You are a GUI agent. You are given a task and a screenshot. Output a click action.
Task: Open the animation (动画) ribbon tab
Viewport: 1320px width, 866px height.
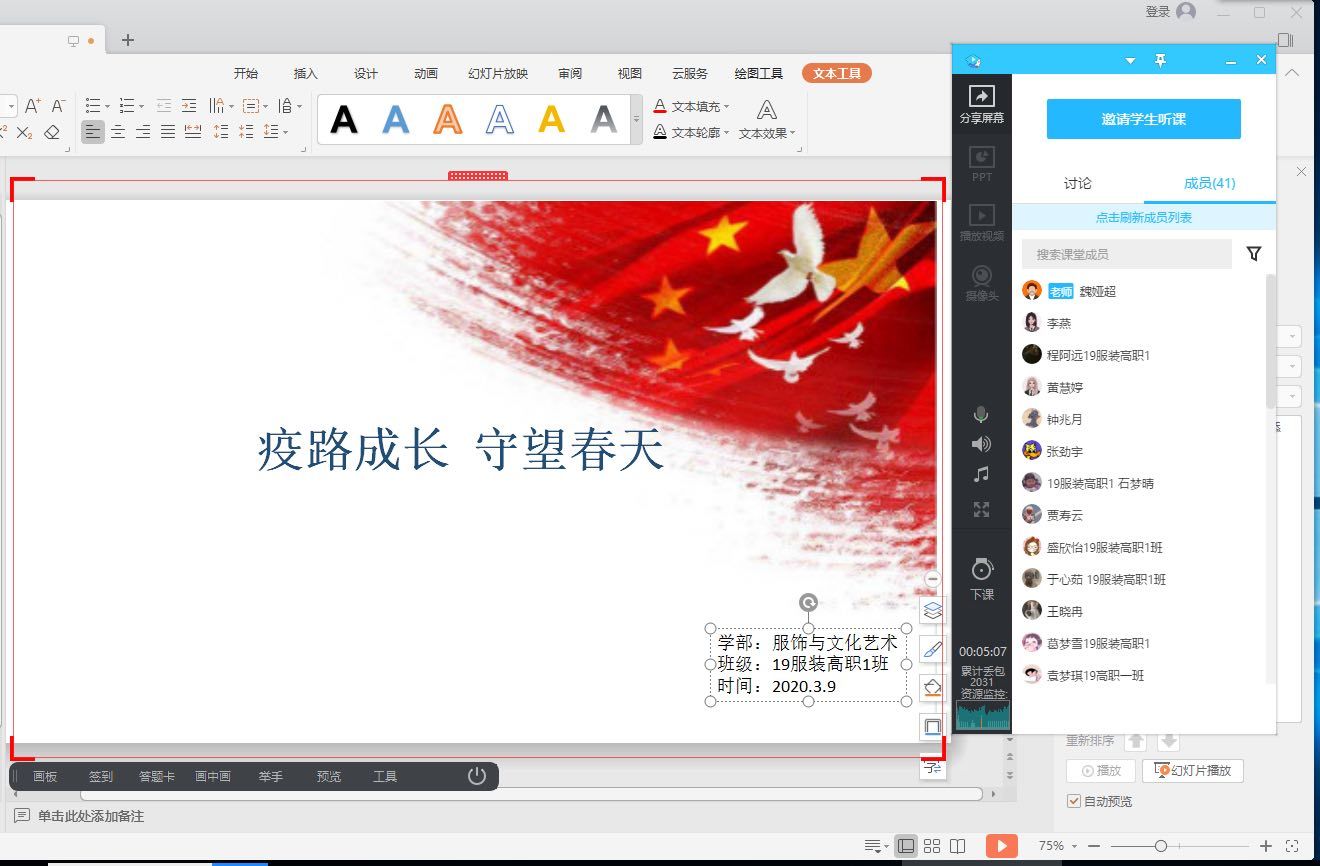click(426, 73)
